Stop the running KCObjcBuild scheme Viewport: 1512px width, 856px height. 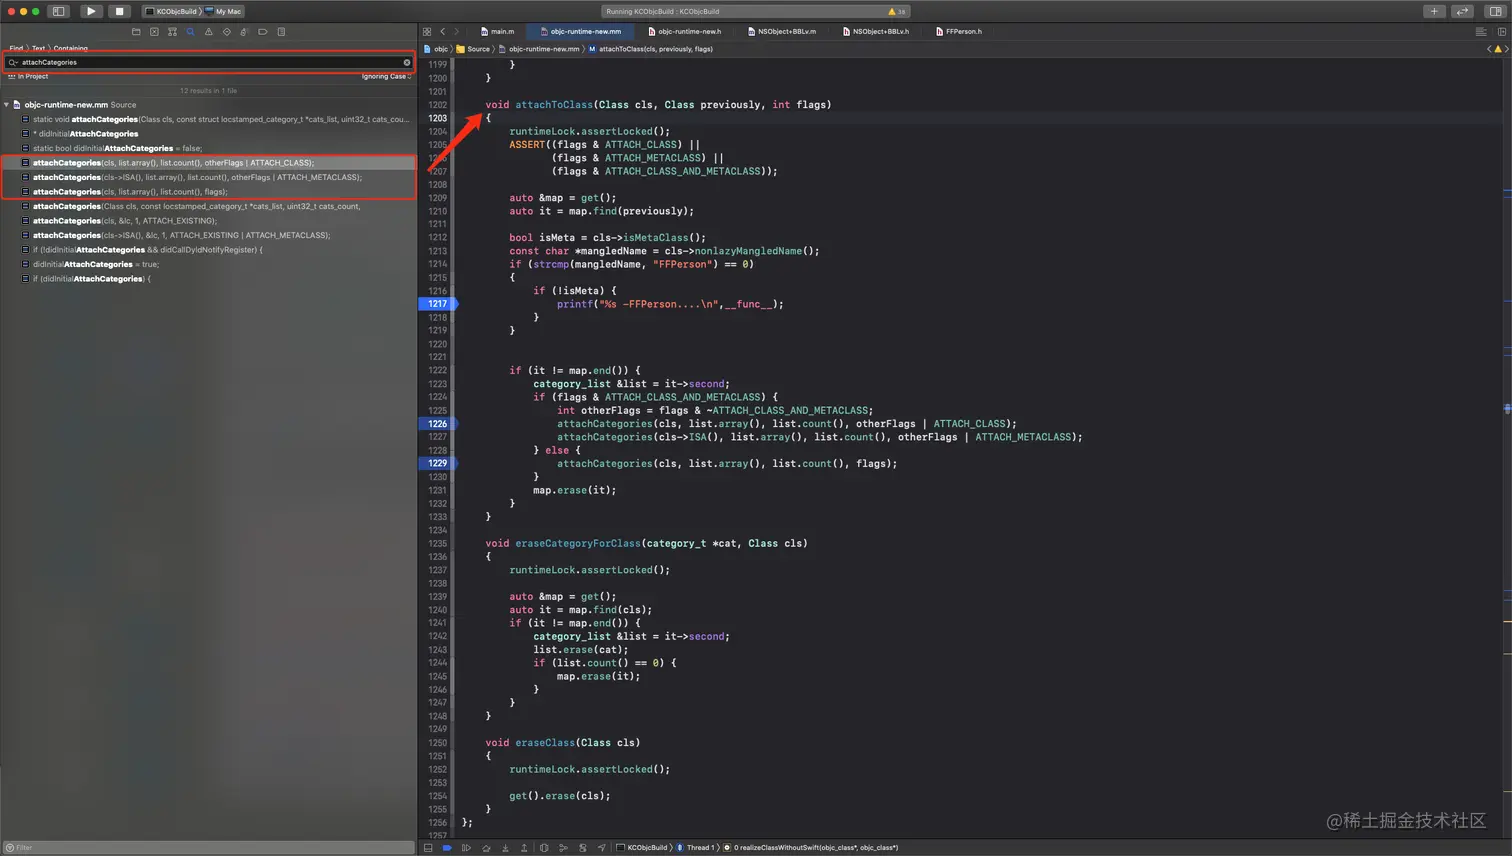tap(119, 11)
